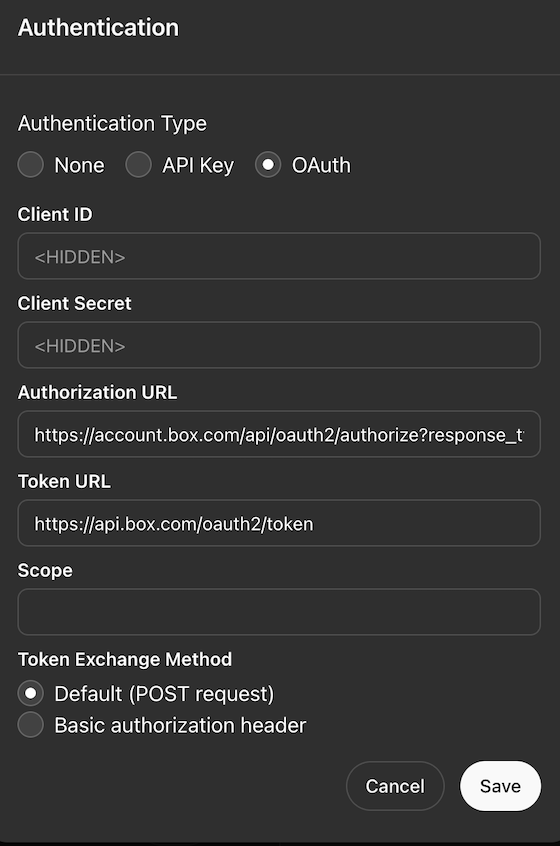The image size is (560, 846).
Task: Click into the Client Secret field
Action: coord(279,345)
